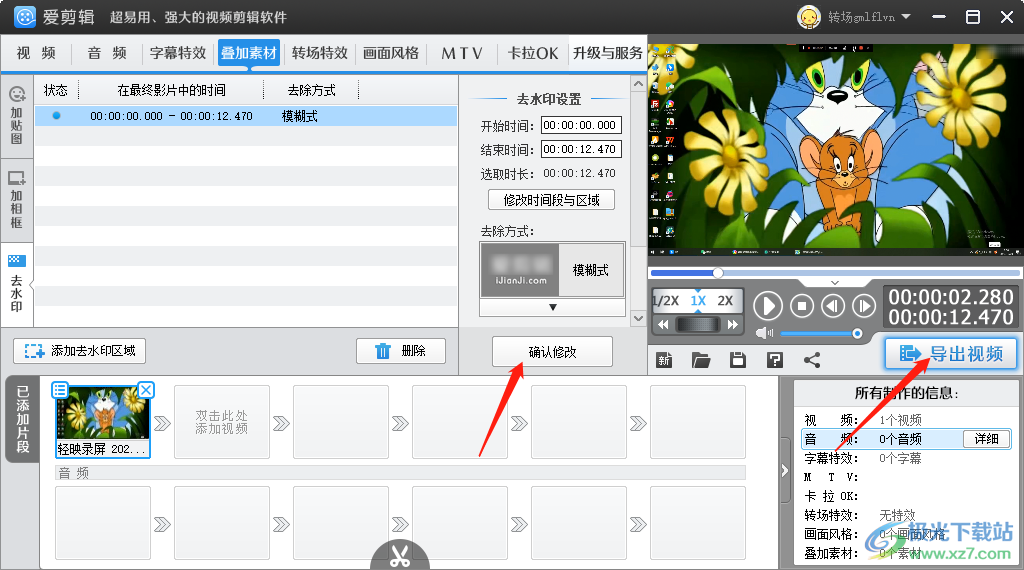Image resolution: width=1024 pixels, height=570 pixels.
Task: Click the 字幕特效: 0个字幕 info row
Action: [x=906, y=458]
